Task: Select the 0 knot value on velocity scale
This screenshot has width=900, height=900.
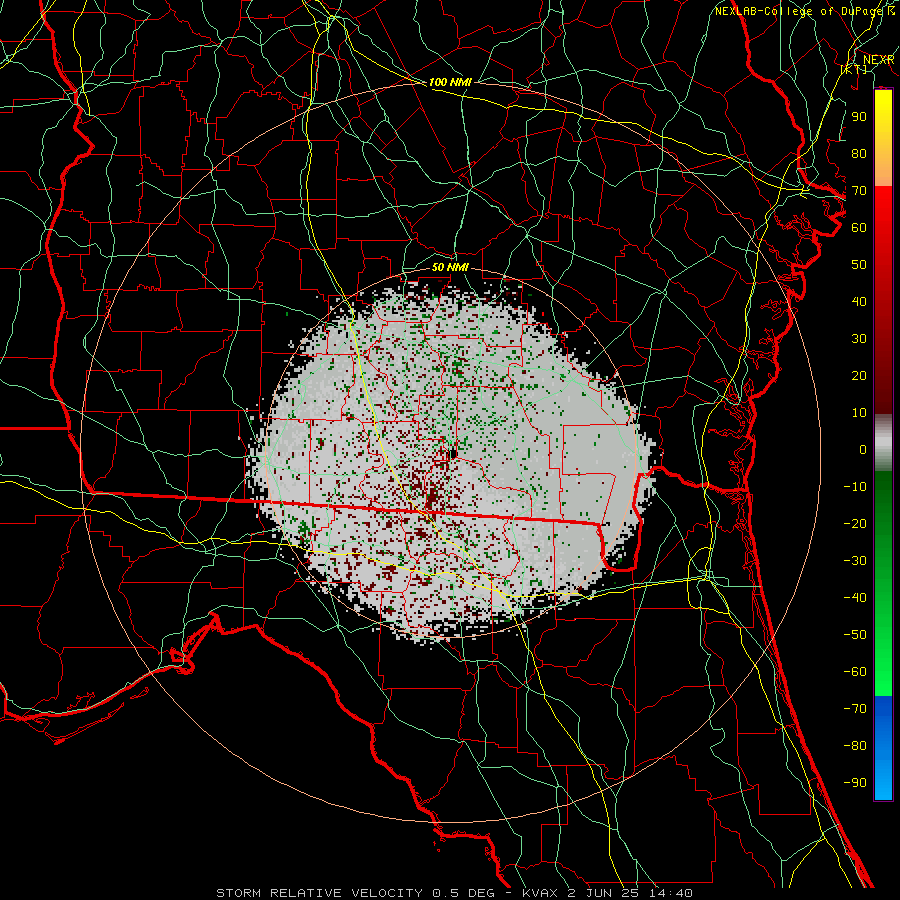Action: click(x=863, y=449)
